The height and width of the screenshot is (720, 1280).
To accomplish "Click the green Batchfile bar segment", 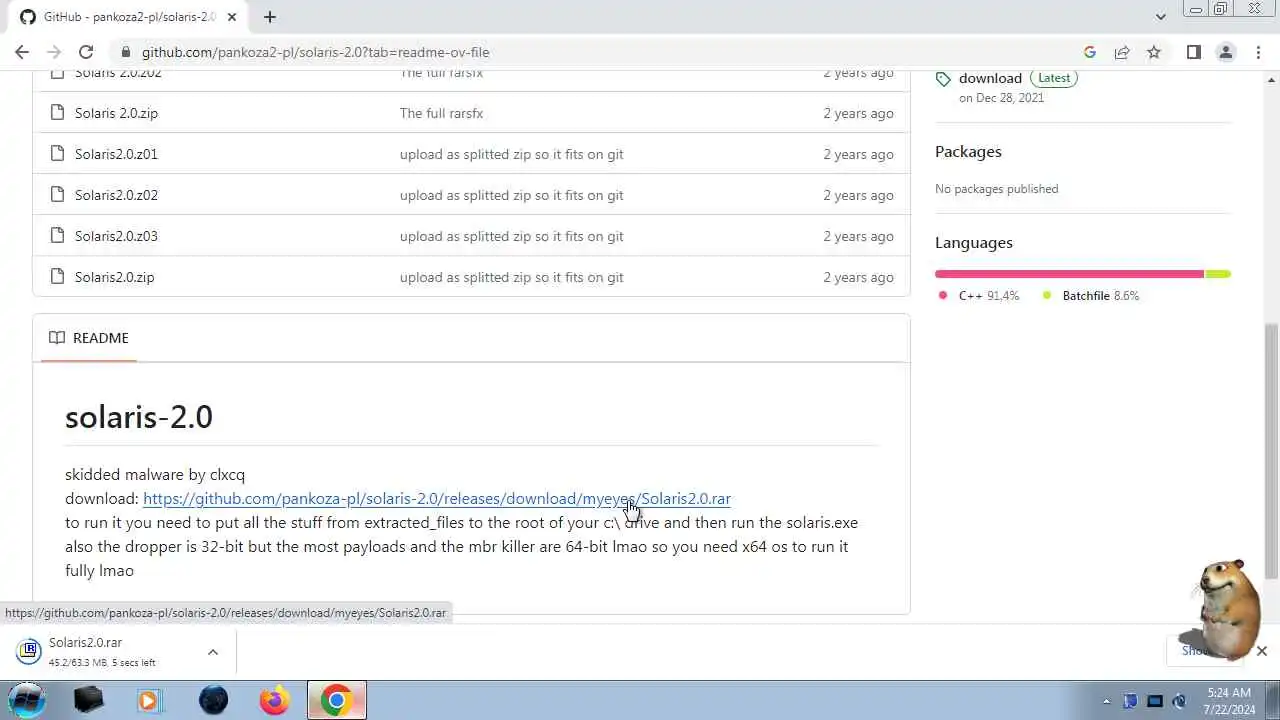I will (1218, 274).
